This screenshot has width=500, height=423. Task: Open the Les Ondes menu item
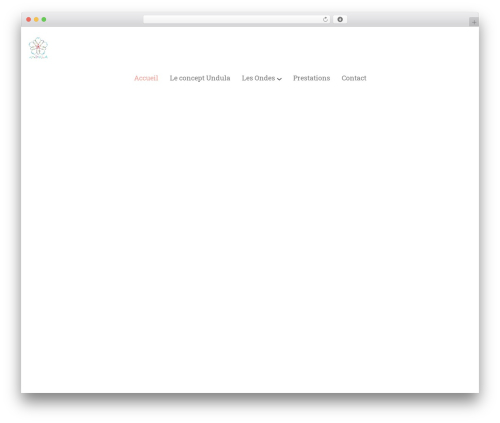258,78
